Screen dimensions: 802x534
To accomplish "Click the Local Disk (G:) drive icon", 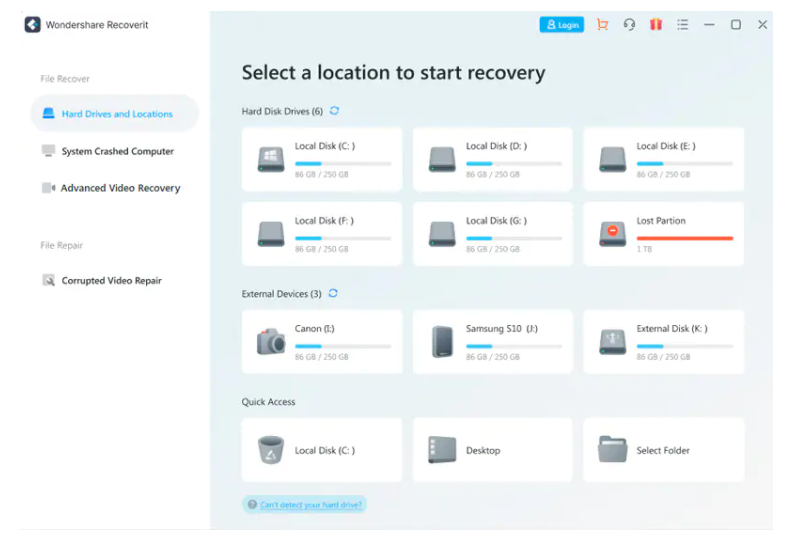I will coord(442,234).
